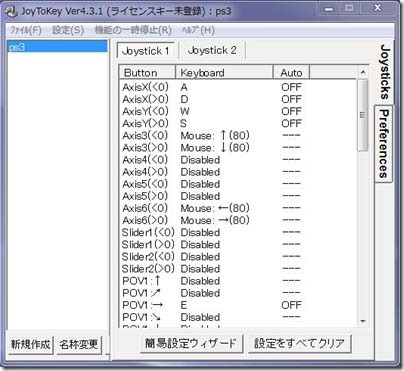This screenshot has width=404, height=371.
Task: Select the Axis5(>0) row
Action: click(239, 196)
